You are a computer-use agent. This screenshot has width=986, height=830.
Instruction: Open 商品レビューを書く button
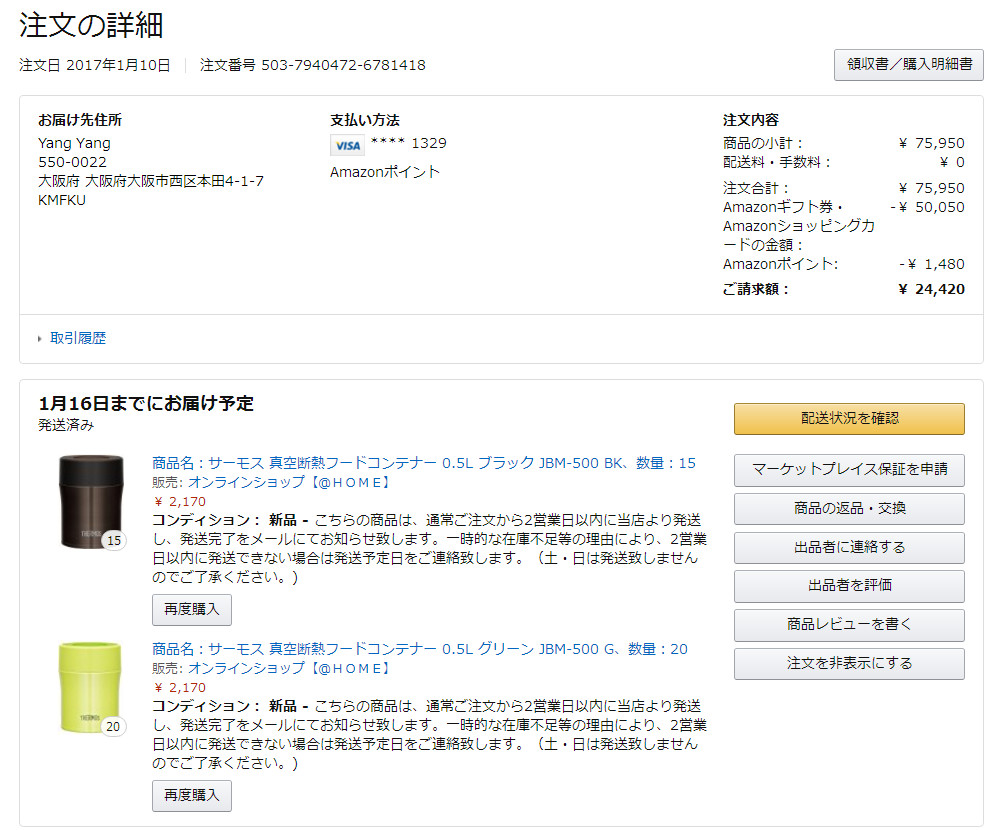point(848,624)
